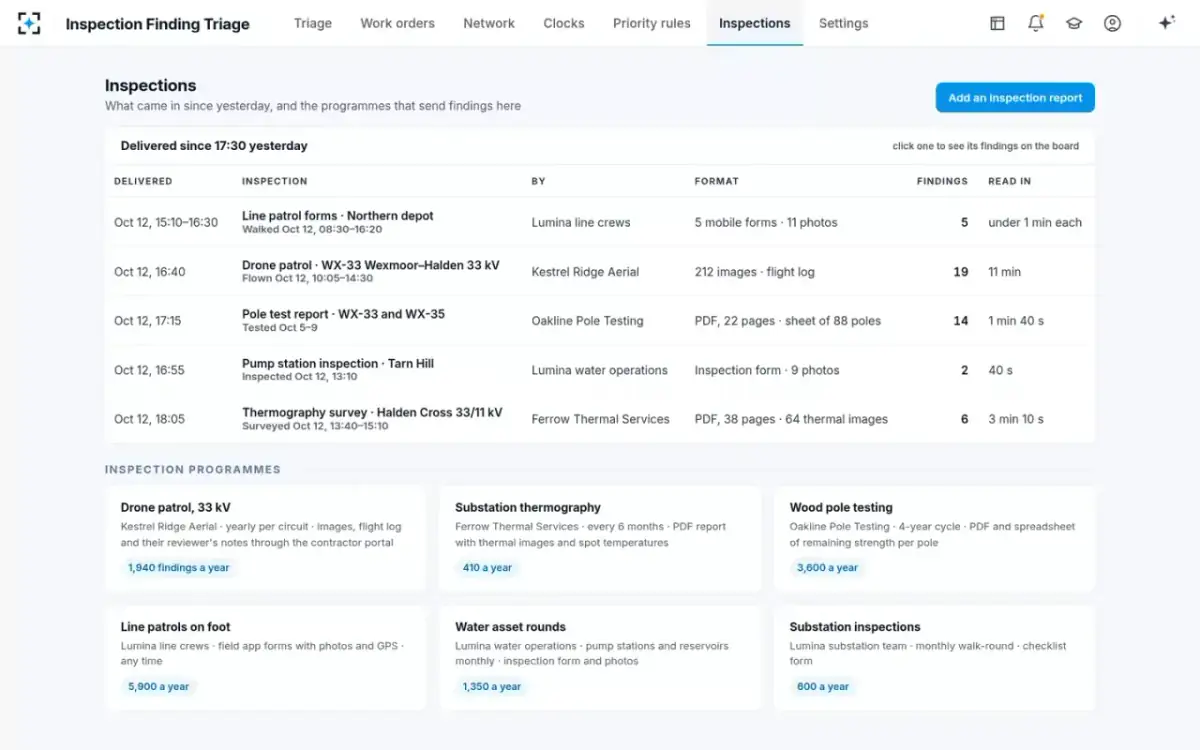This screenshot has height=750, width=1200.
Task: Click the 410 a year badge
Action: (x=487, y=567)
